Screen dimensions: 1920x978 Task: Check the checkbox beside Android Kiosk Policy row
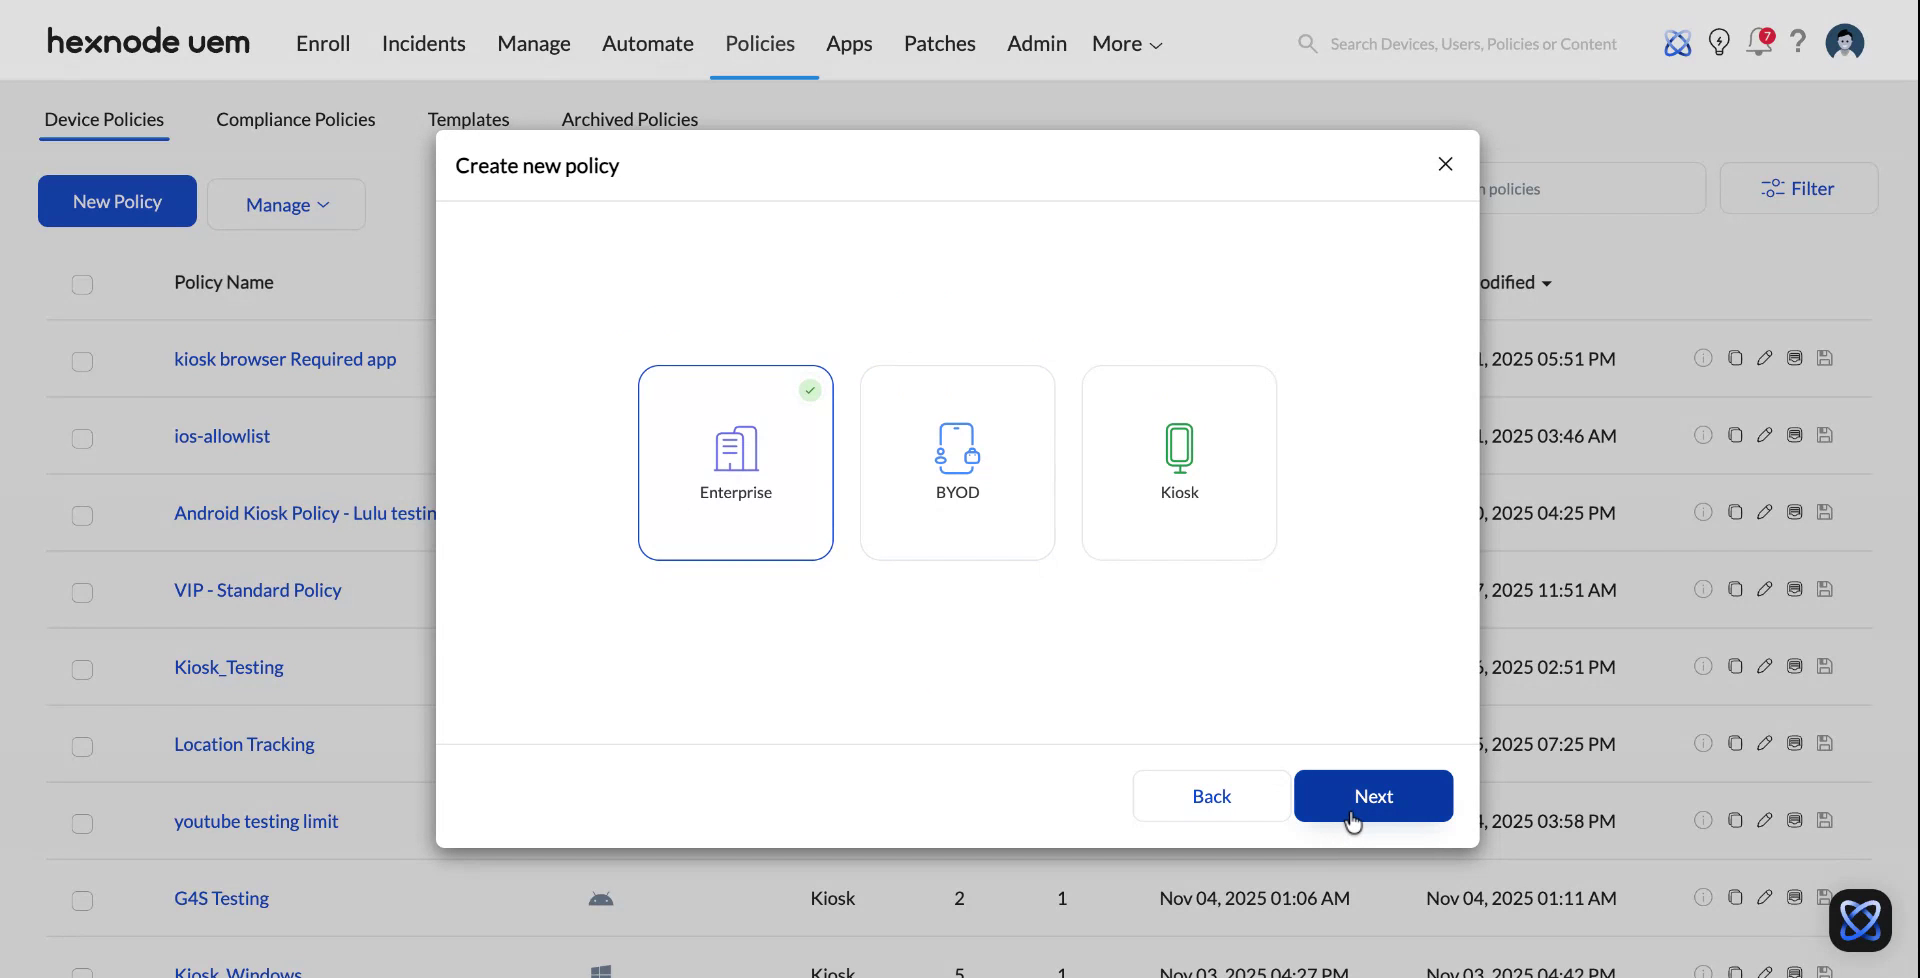(x=82, y=516)
